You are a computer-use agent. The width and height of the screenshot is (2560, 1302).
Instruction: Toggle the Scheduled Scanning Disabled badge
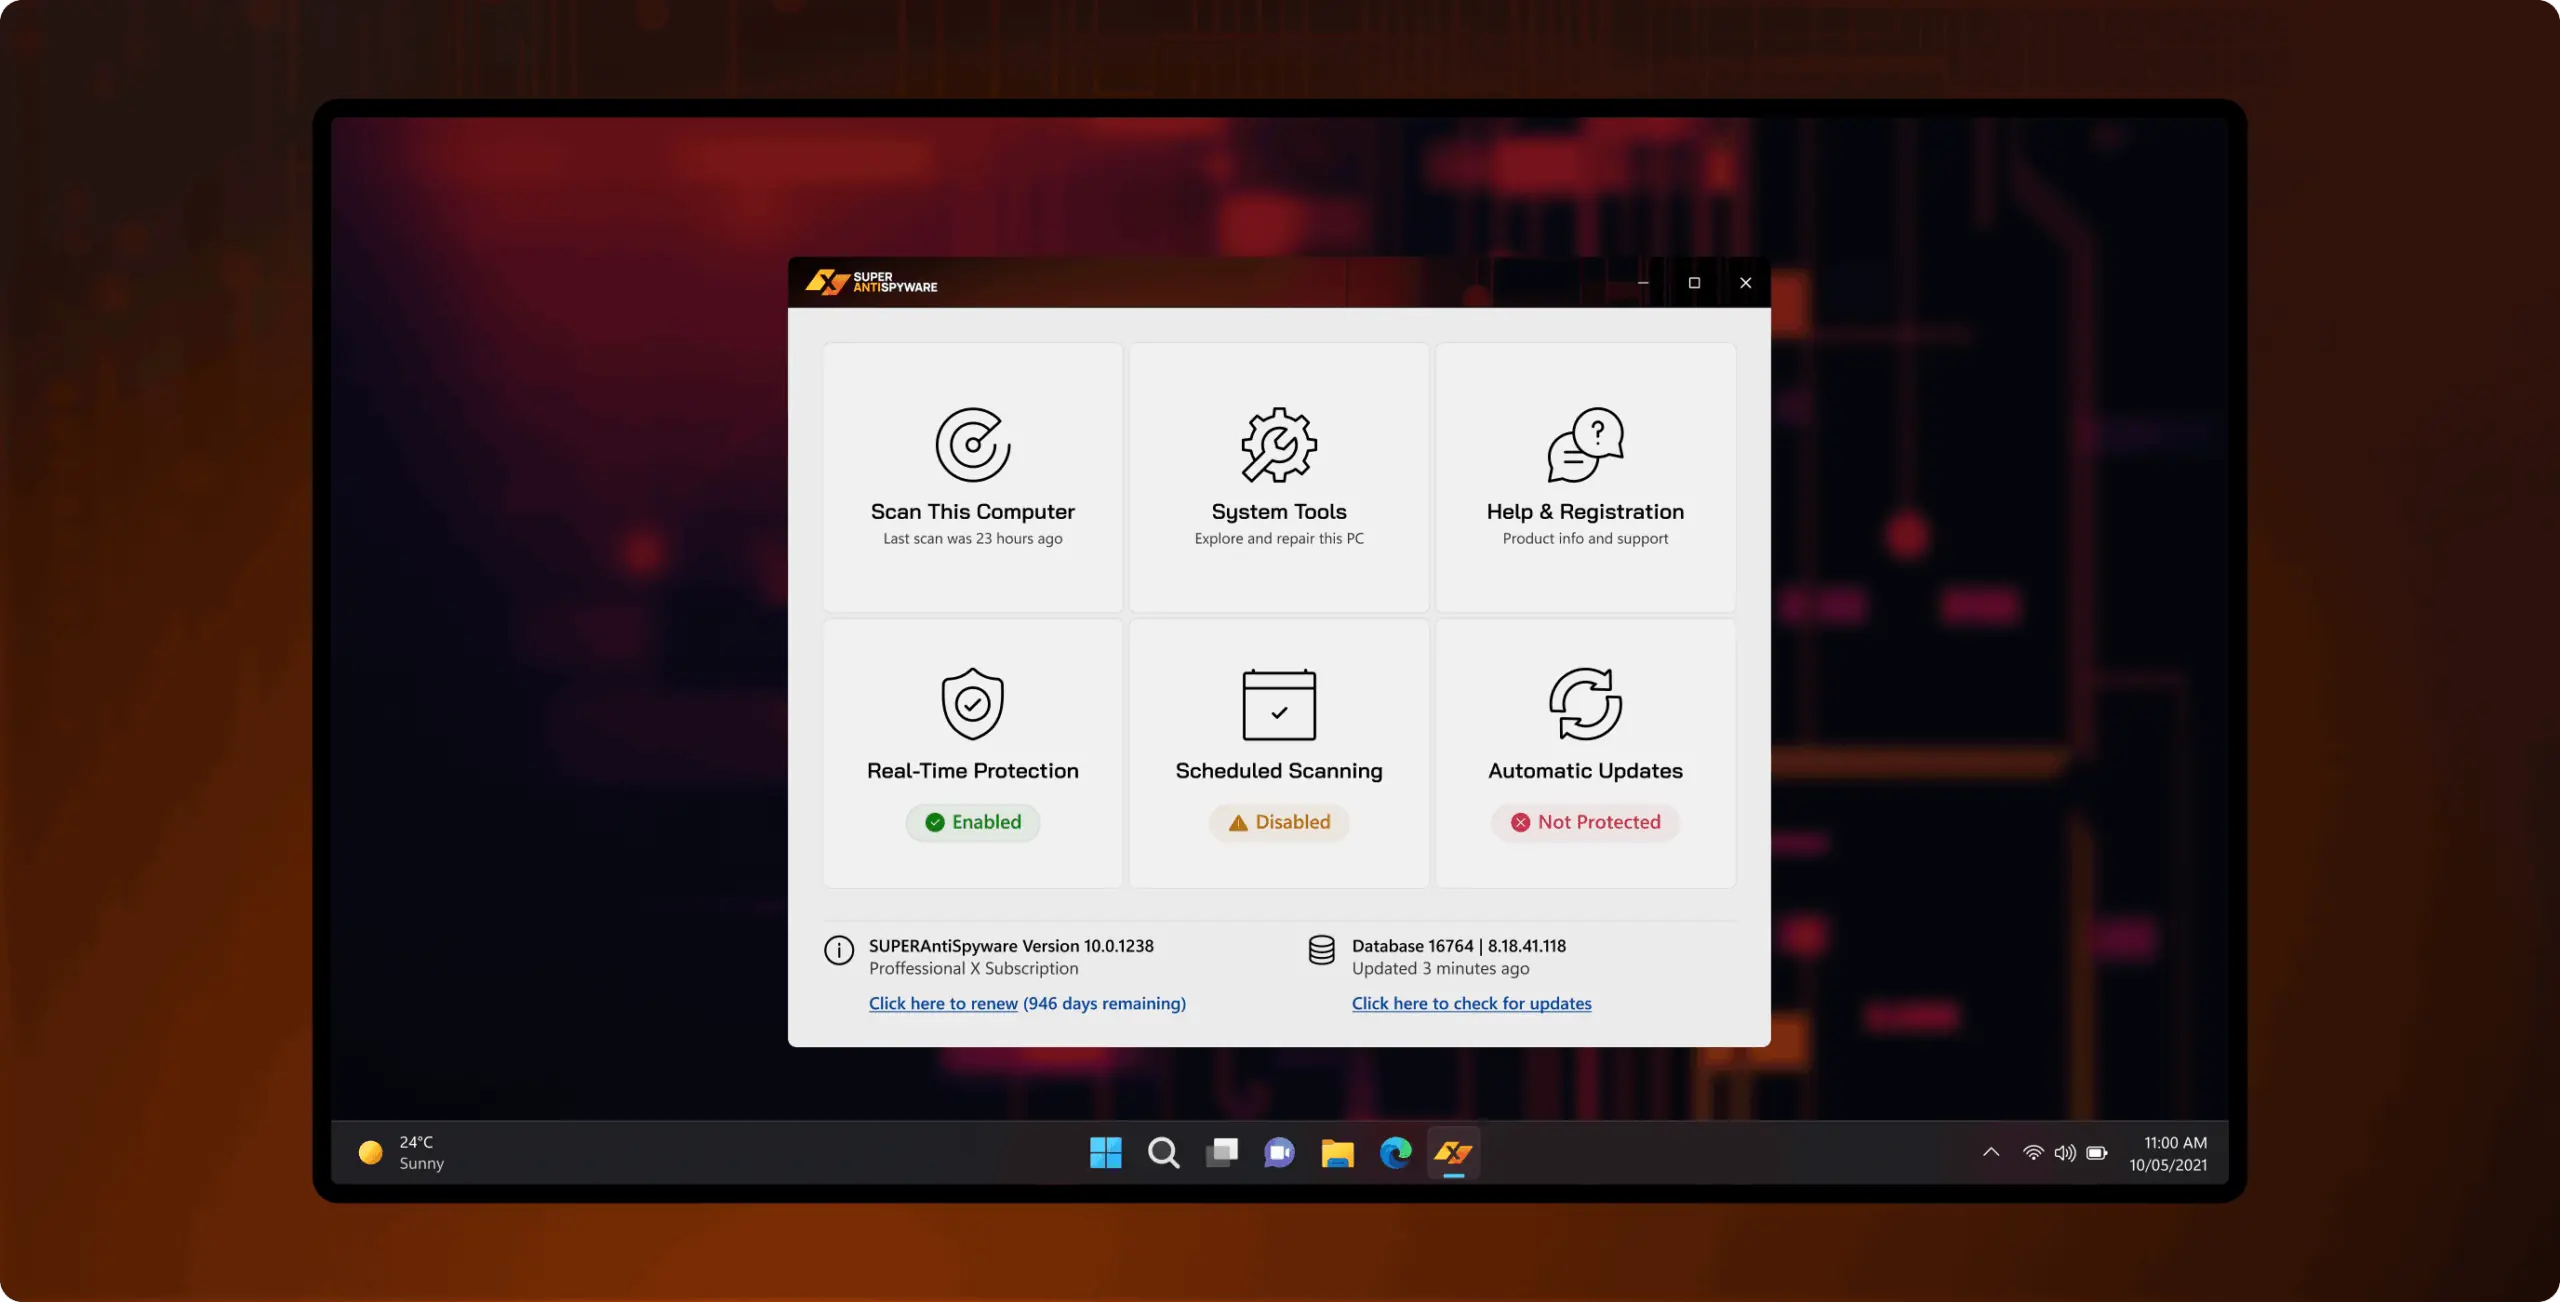[1279, 822]
